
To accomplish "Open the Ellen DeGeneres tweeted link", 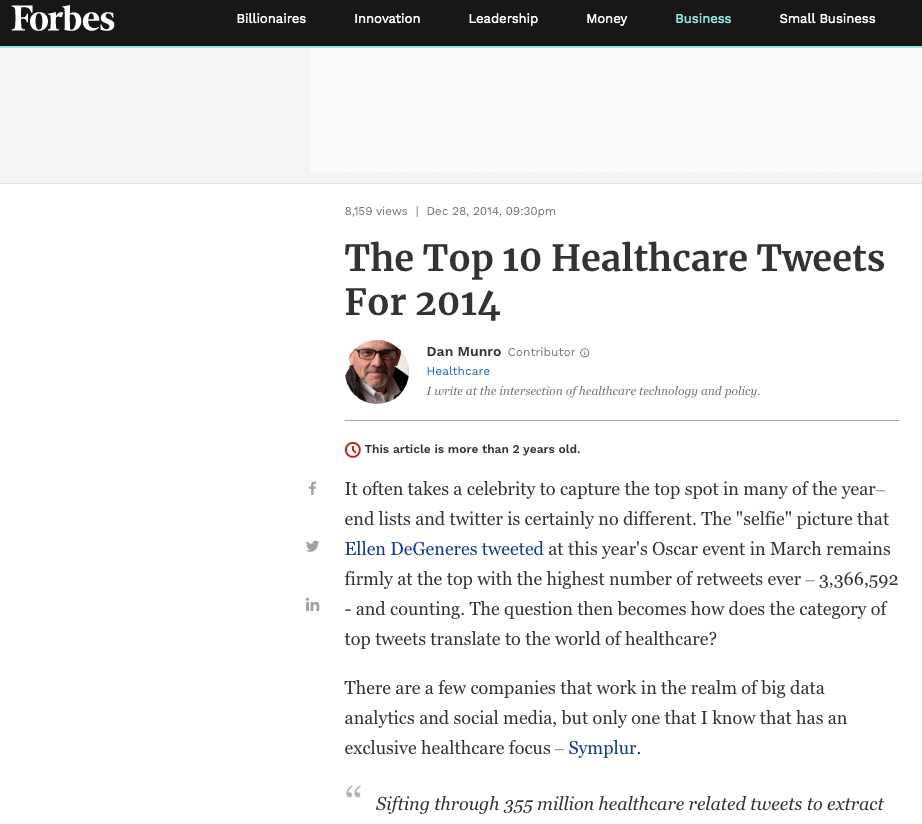I will [444, 549].
